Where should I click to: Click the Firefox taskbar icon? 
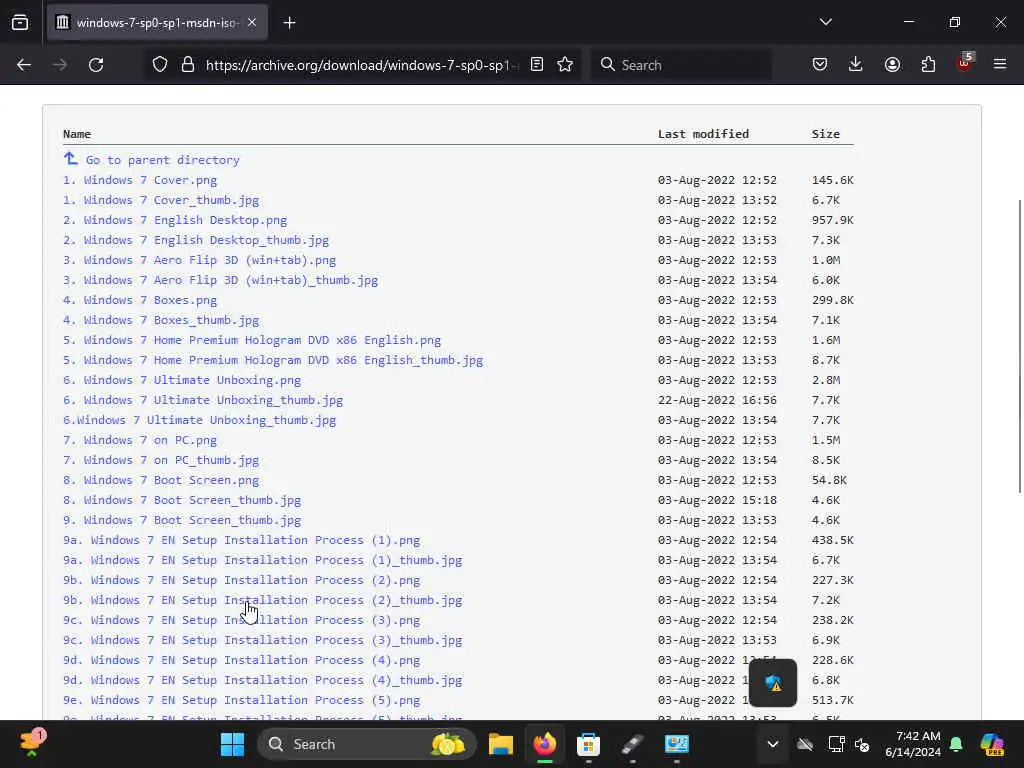click(x=545, y=744)
